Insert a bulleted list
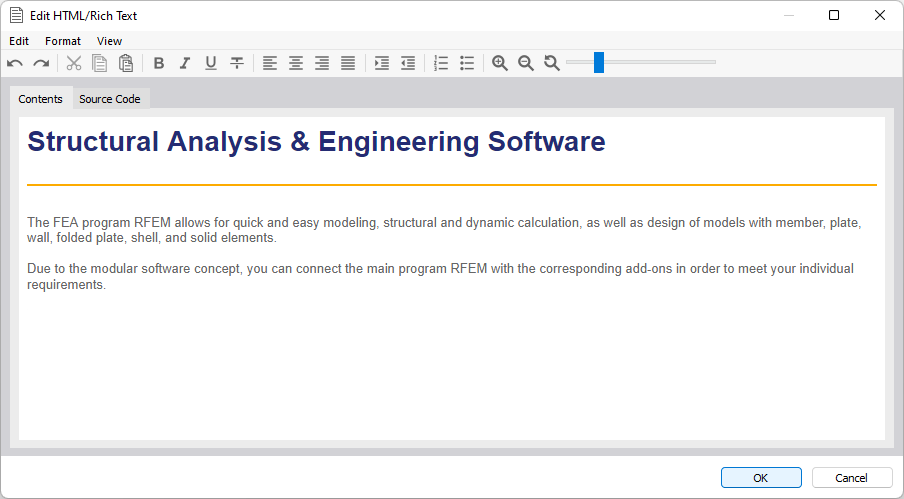The image size is (904, 499). click(467, 63)
